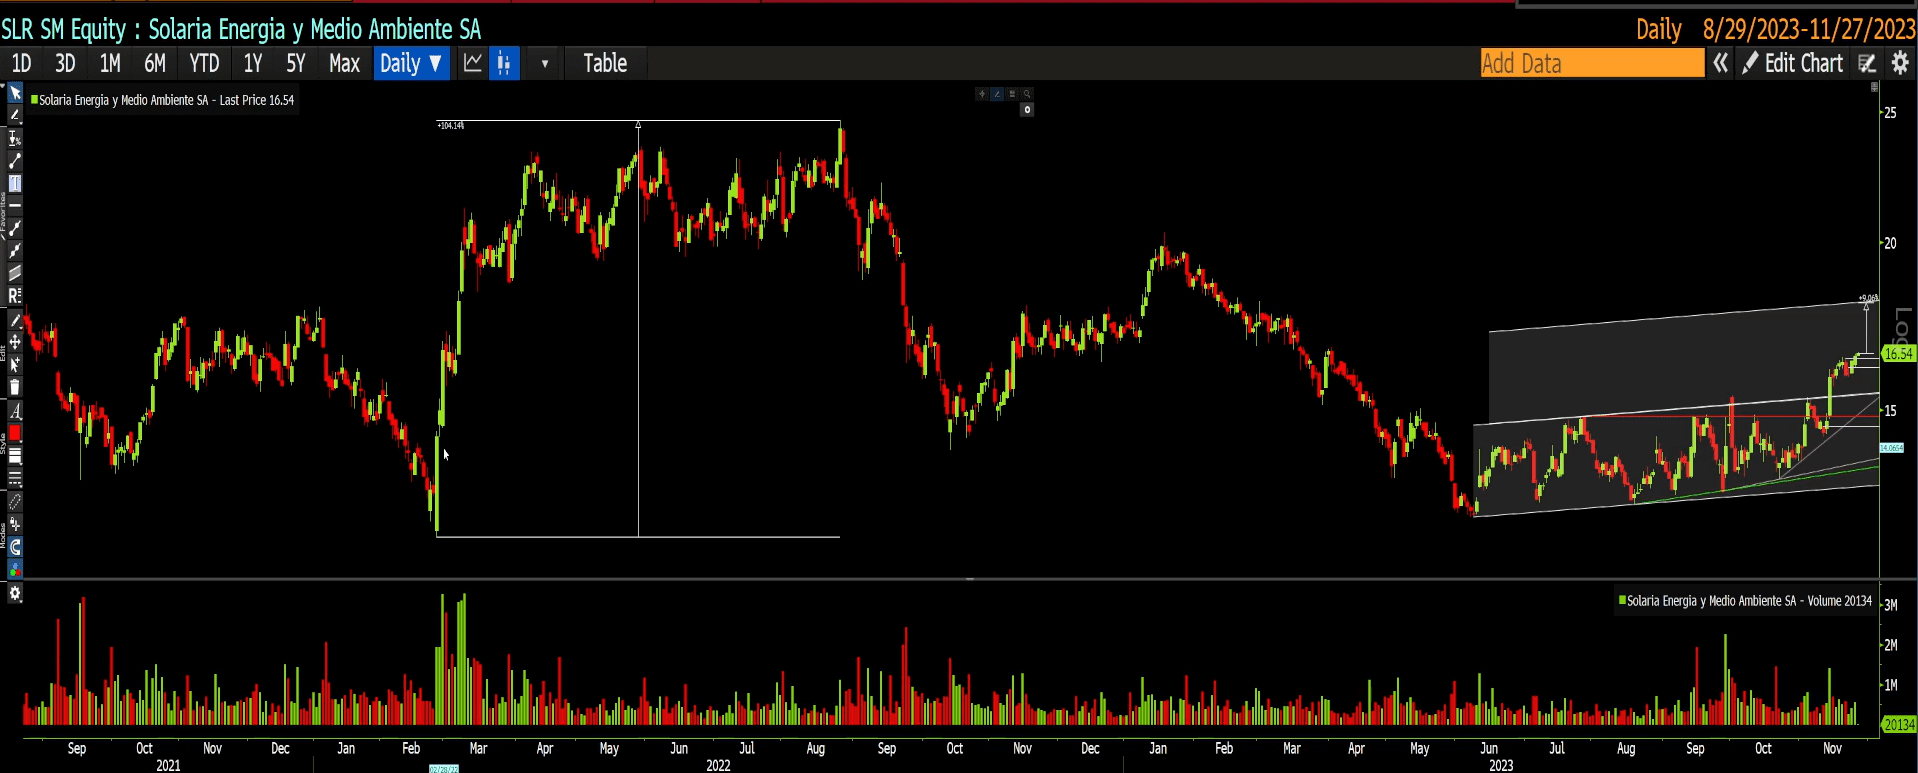
Task: Select the add-point cursor tool
Action: (15, 365)
